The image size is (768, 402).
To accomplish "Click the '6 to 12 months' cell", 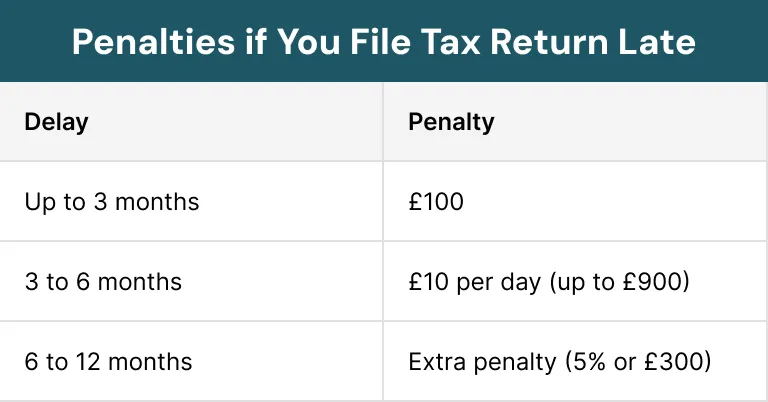I will (x=108, y=361).
